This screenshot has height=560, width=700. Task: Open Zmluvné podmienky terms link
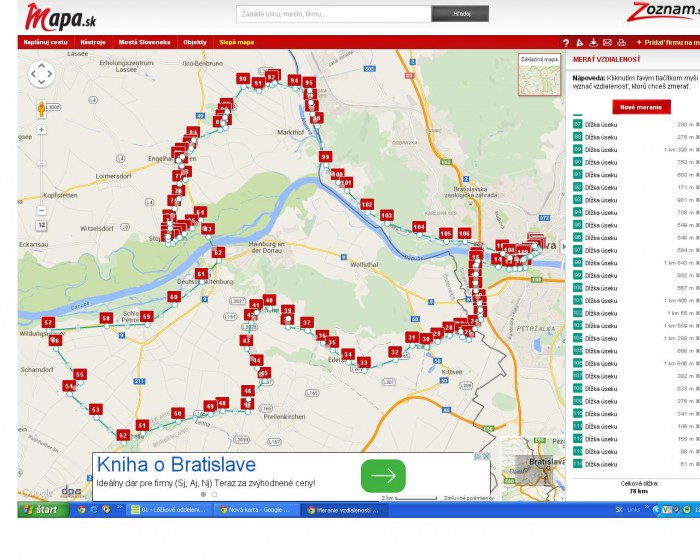point(469,497)
